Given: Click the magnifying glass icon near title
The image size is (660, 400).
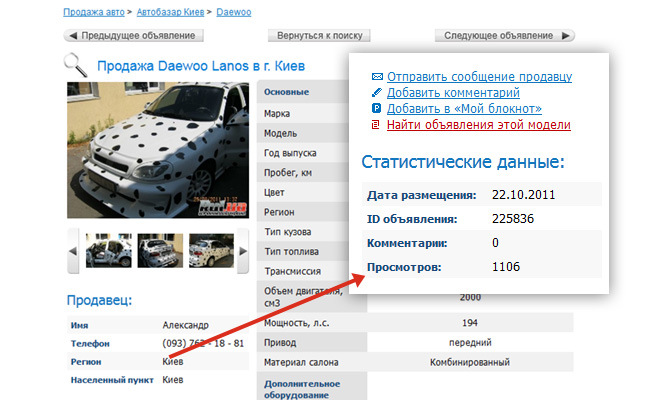Looking at the screenshot, I should tap(75, 65).
